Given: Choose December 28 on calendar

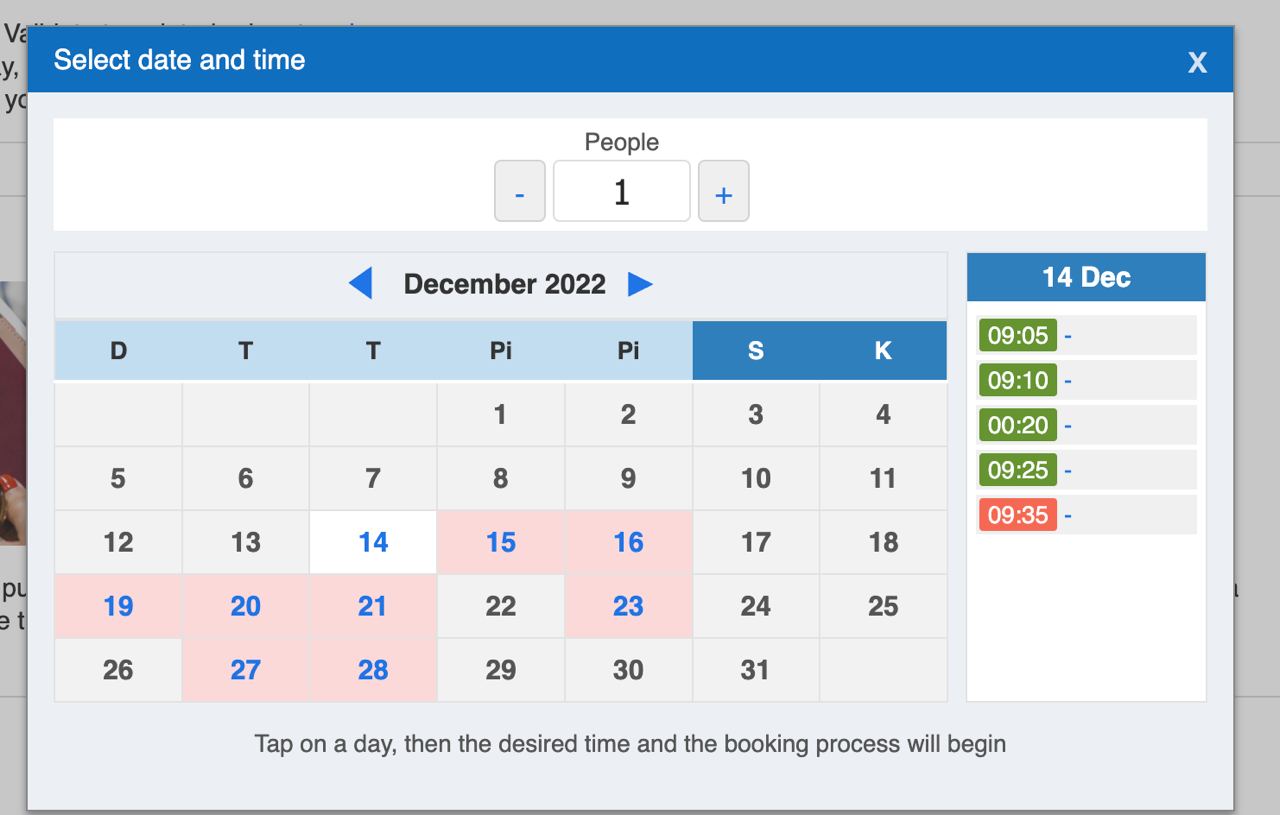Looking at the screenshot, I should [373, 670].
